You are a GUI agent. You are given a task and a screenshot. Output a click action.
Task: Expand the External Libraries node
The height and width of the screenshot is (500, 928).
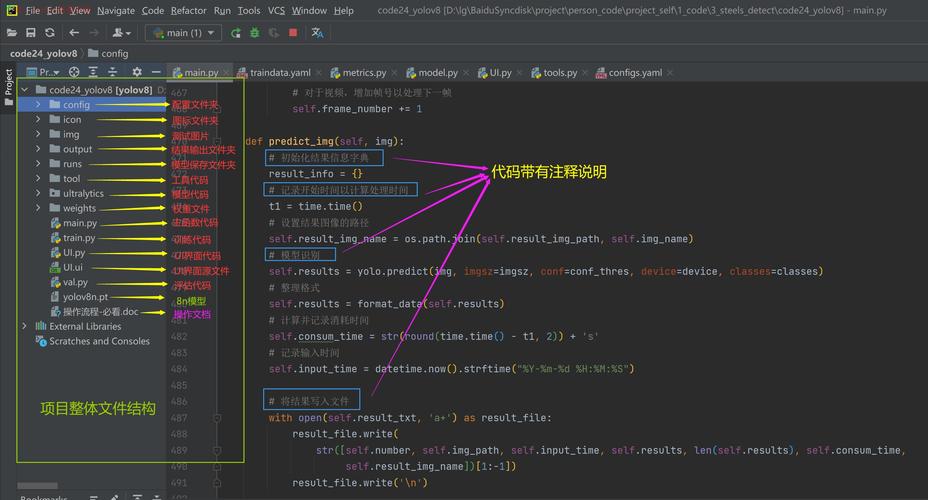coord(25,326)
